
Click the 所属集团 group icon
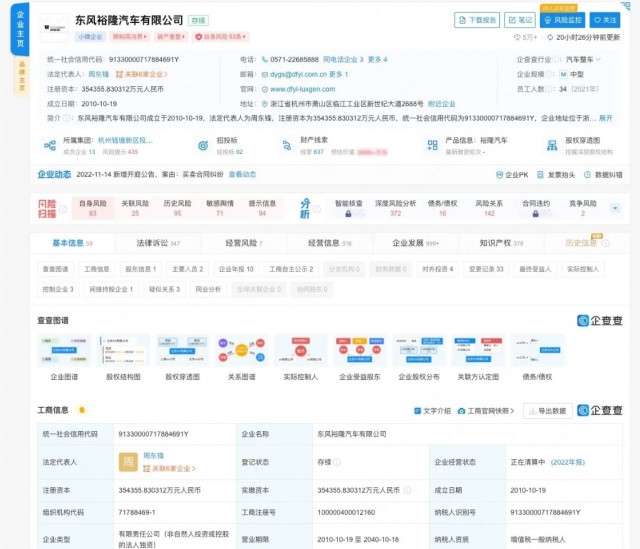tap(50, 145)
